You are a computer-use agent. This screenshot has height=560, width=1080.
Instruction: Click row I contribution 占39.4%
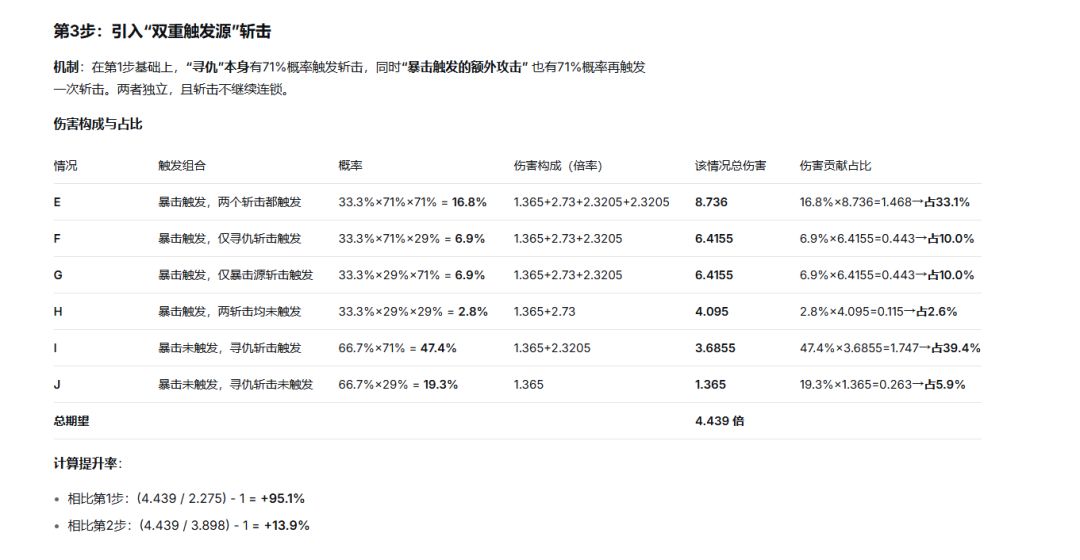(956, 348)
